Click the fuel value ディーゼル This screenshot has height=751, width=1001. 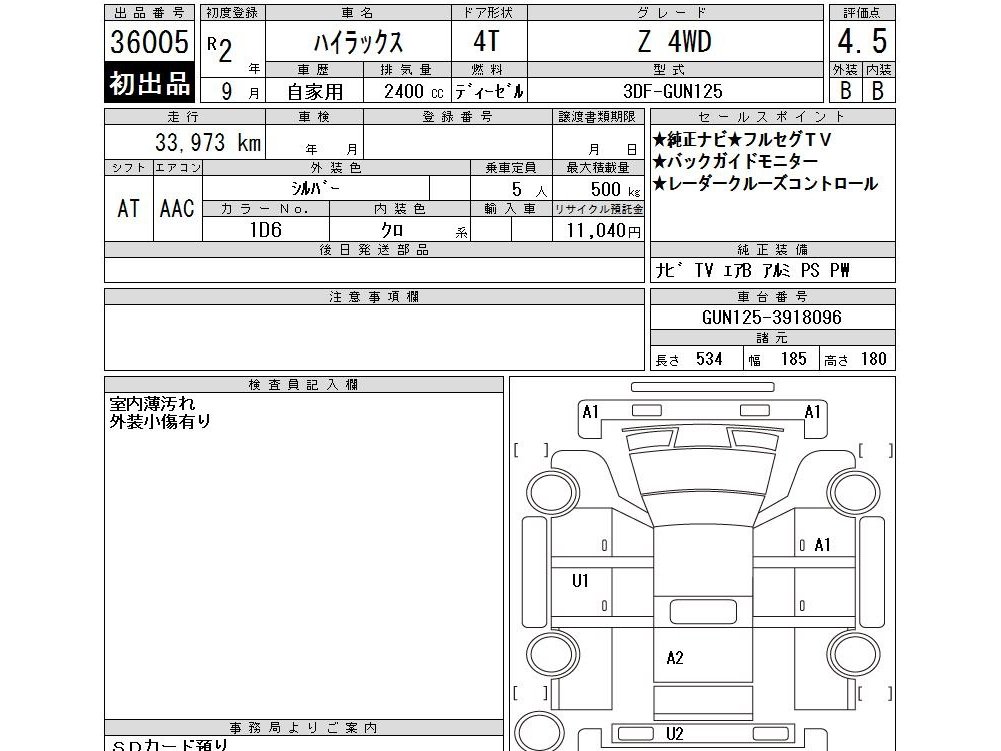(x=490, y=91)
